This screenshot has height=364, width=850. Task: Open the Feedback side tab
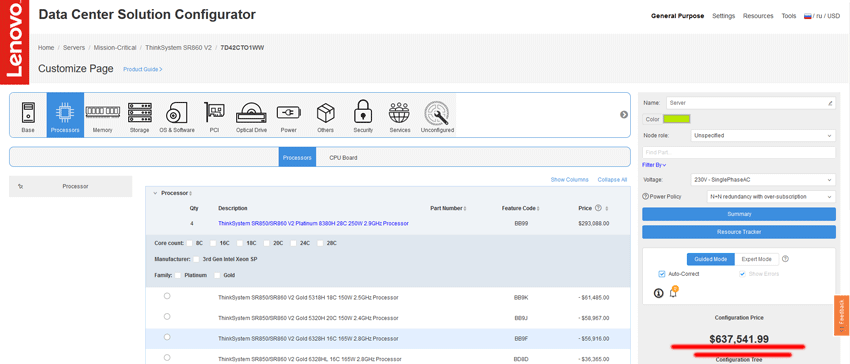pos(842,316)
